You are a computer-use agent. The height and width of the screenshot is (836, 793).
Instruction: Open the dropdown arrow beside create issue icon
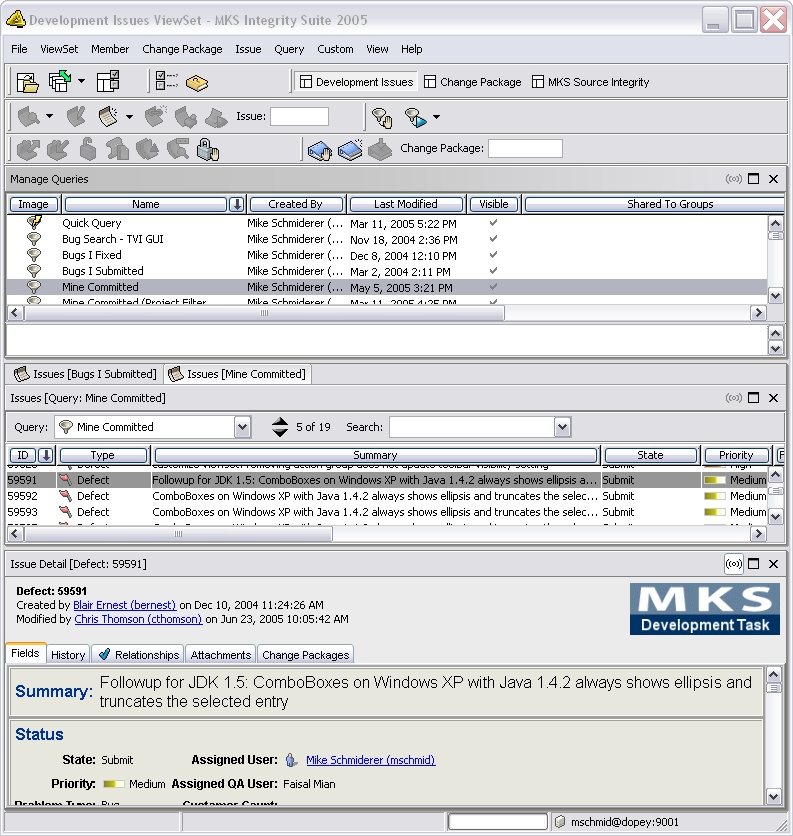129,117
